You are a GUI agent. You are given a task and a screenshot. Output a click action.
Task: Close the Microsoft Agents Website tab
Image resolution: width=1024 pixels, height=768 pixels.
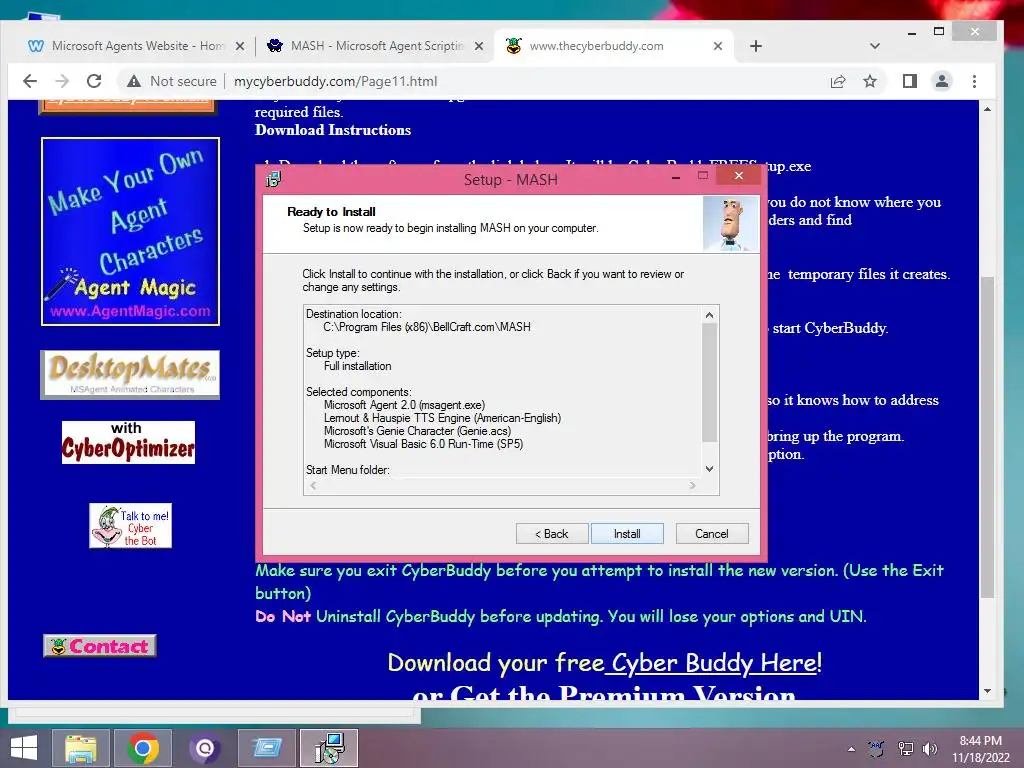tap(240, 46)
